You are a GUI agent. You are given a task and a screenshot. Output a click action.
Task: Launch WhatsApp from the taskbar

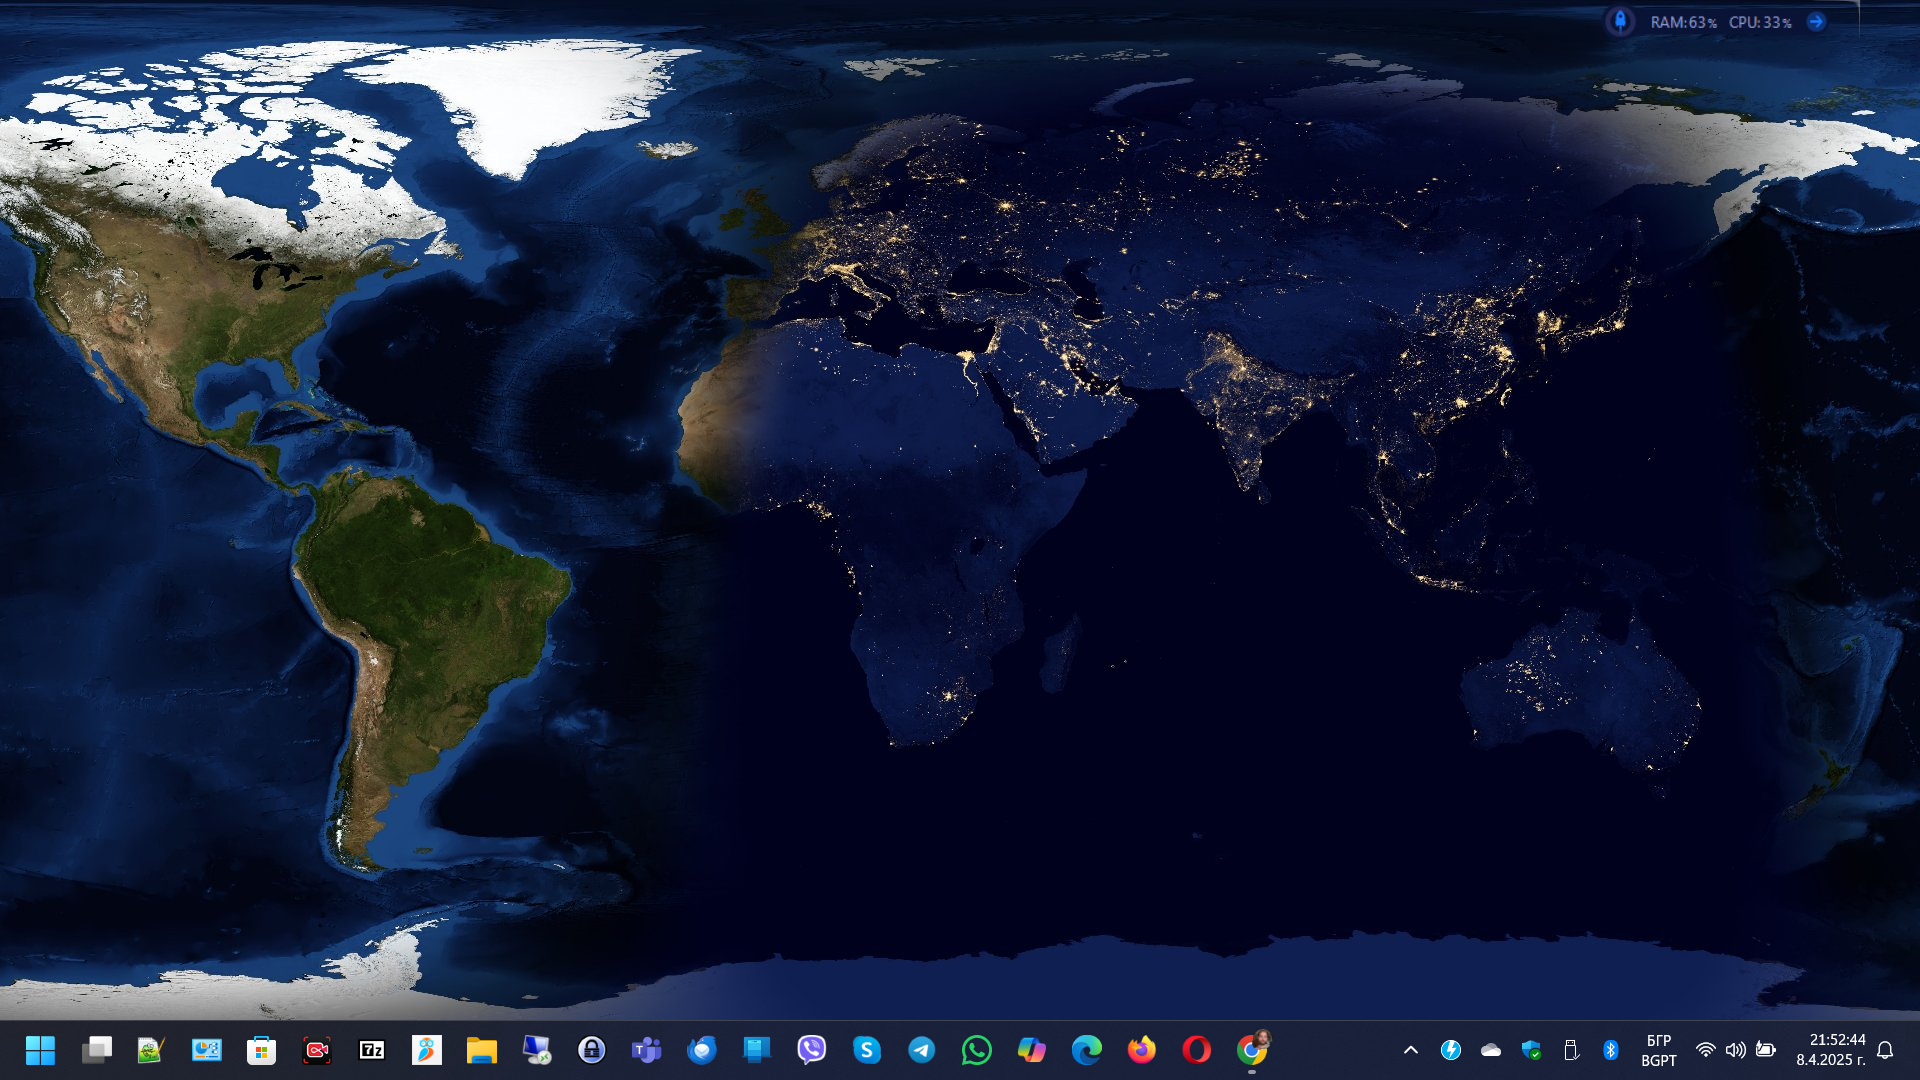[976, 1050]
